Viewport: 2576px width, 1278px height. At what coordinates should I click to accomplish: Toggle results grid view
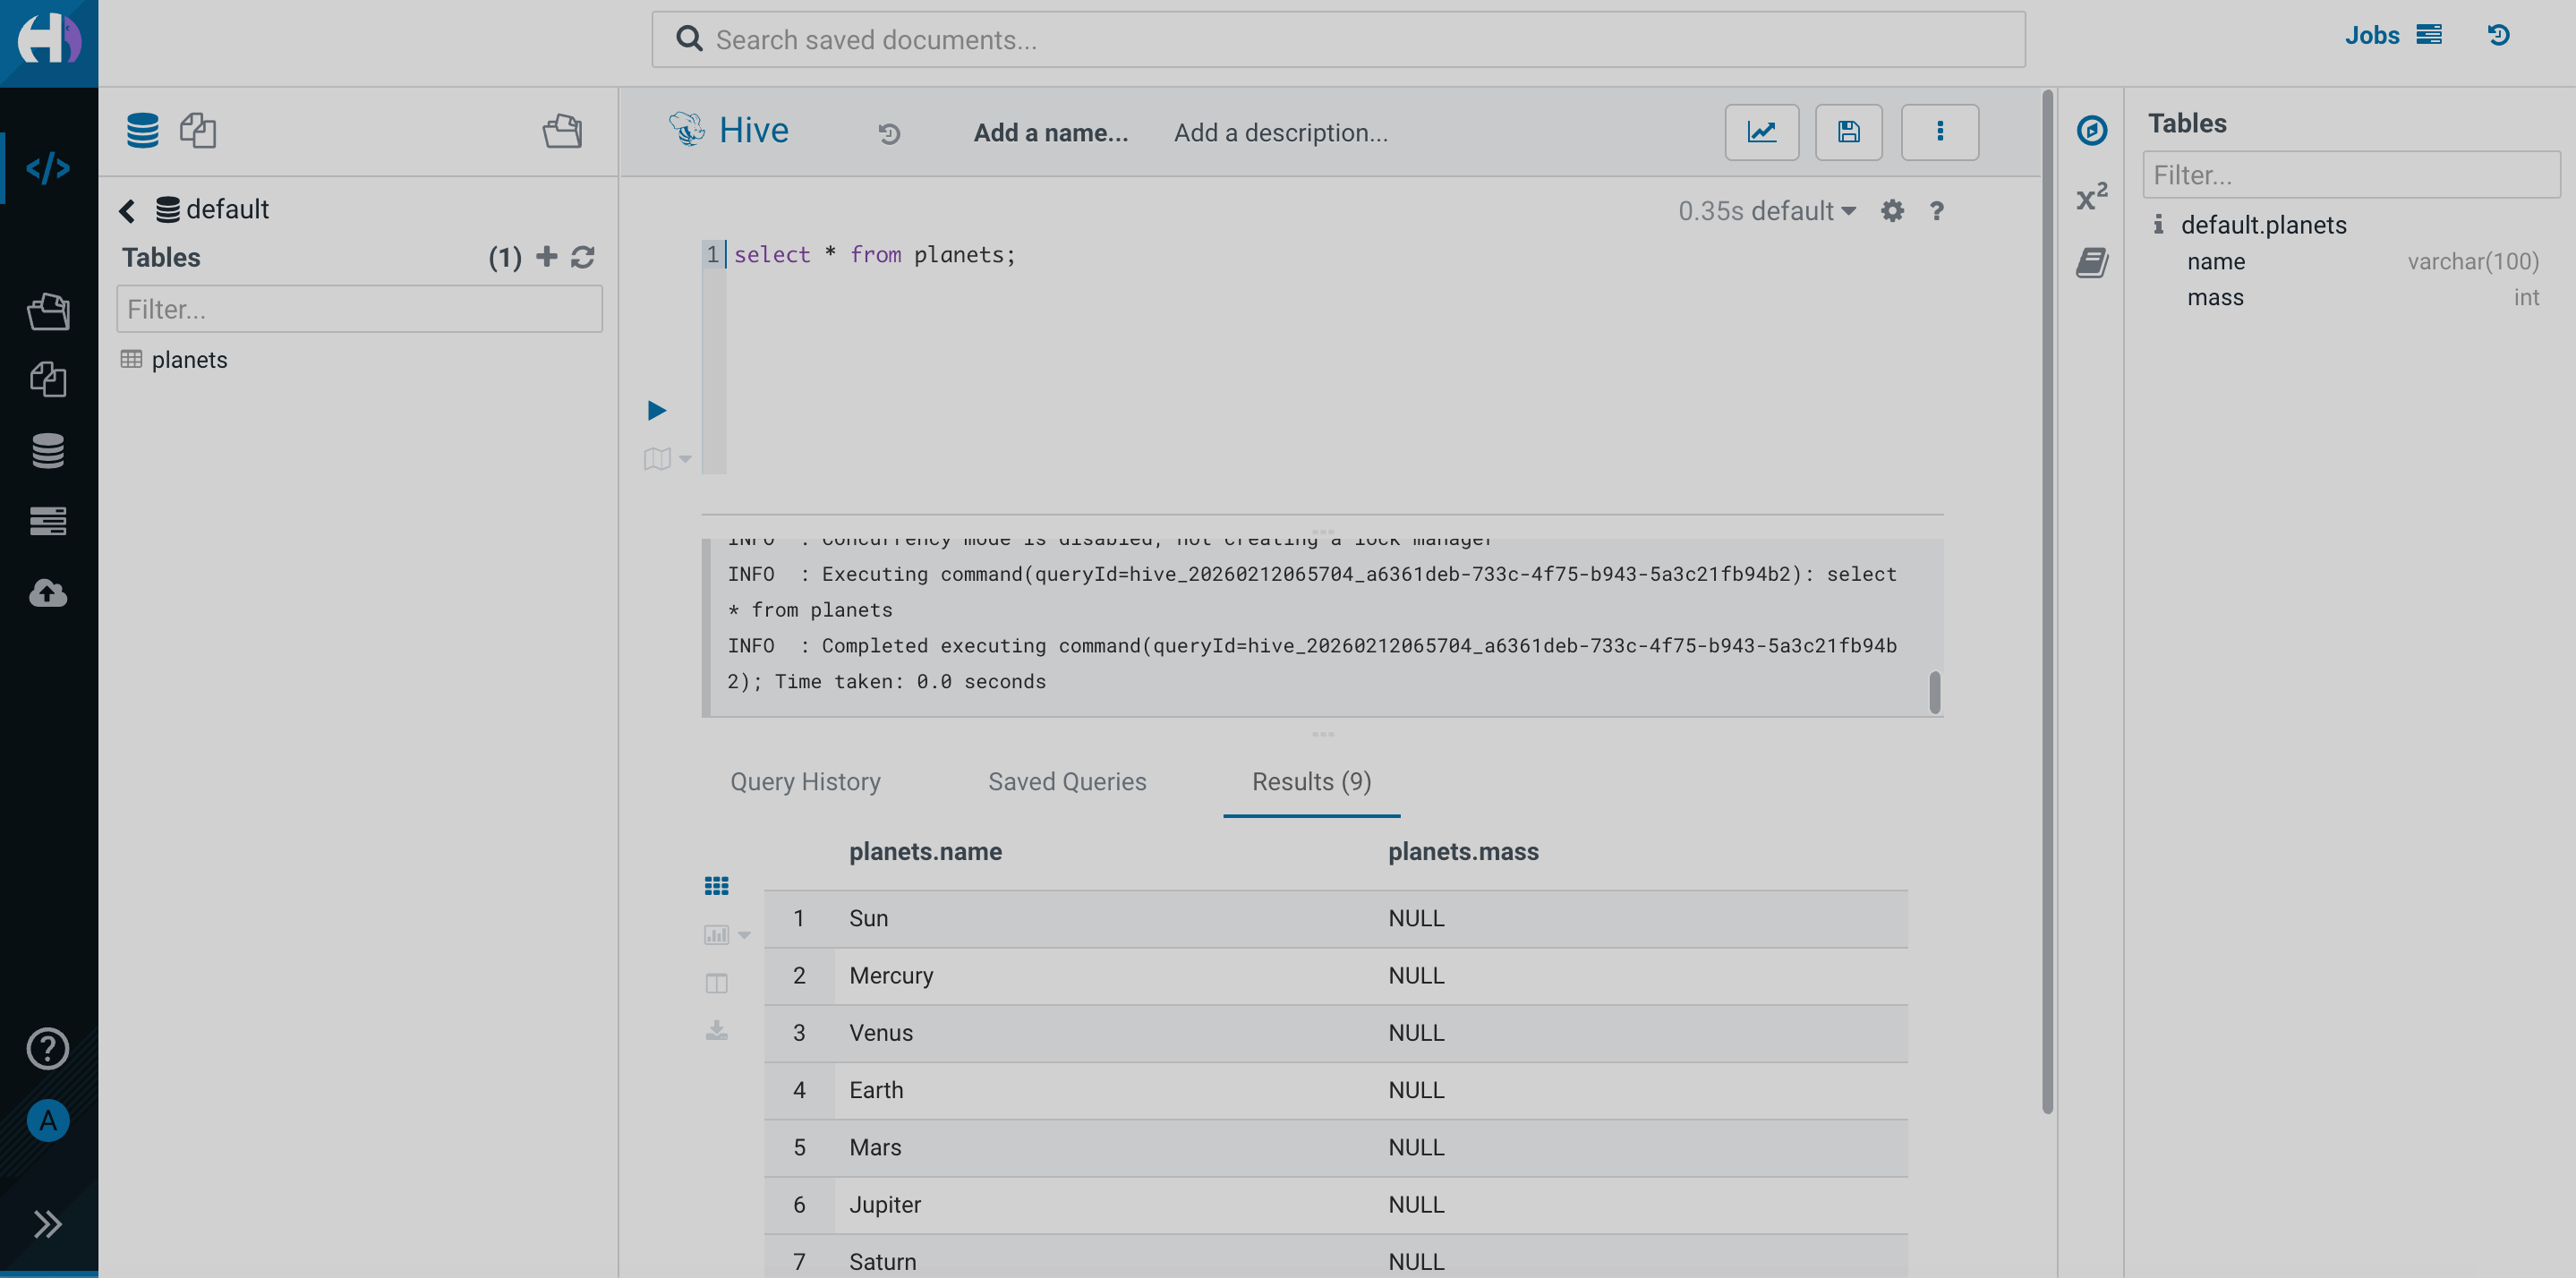tap(716, 884)
